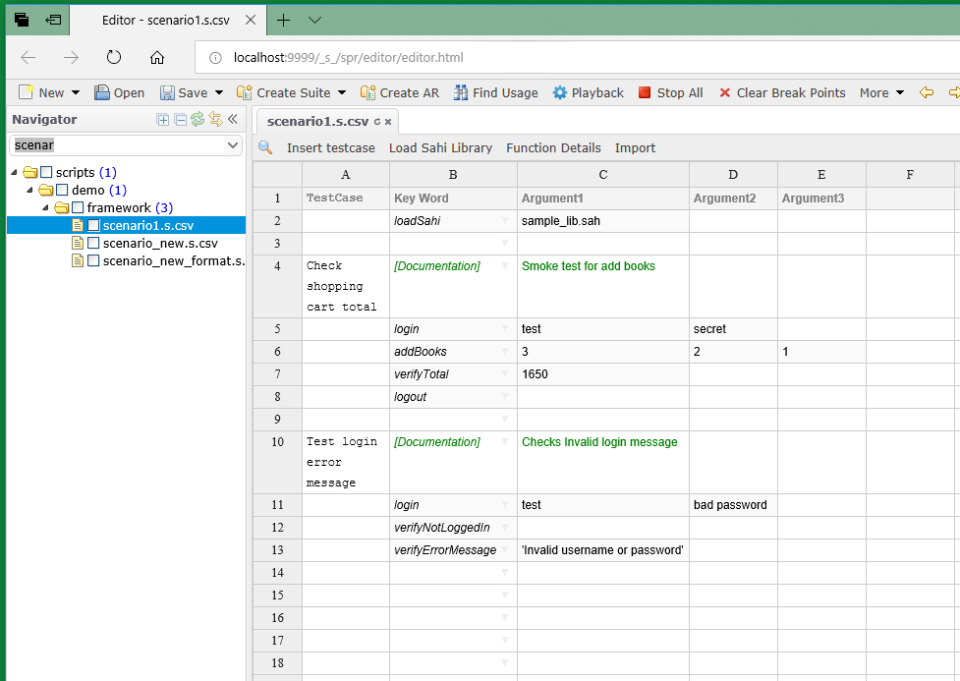This screenshot has height=681, width=960.
Task: Click the search magnifier in the editor toolbar
Action: tap(264, 147)
